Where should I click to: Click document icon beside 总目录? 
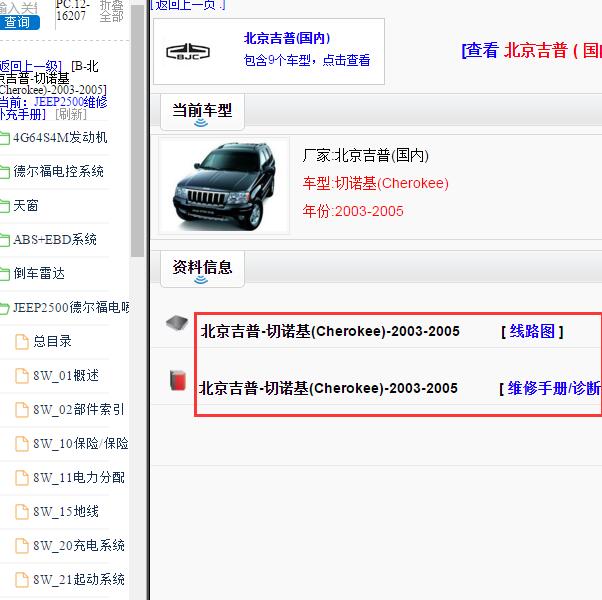(22, 342)
